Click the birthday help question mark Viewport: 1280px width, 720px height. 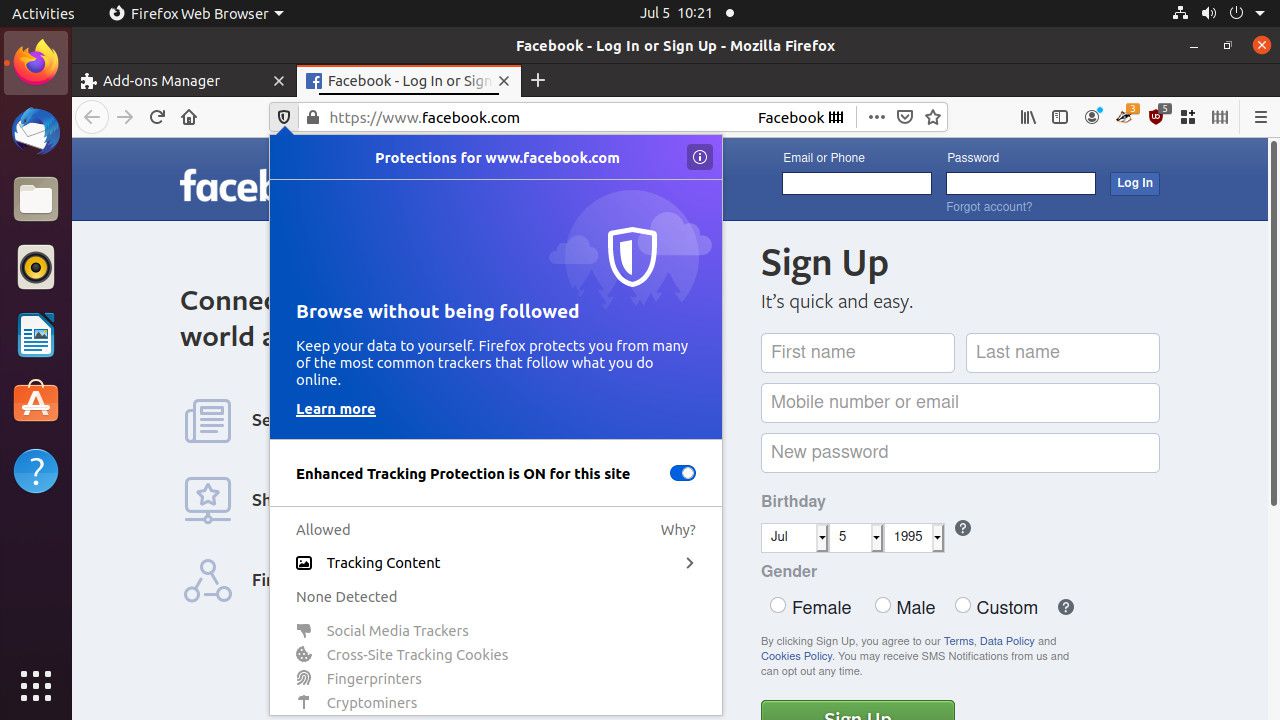click(x=963, y=528)
